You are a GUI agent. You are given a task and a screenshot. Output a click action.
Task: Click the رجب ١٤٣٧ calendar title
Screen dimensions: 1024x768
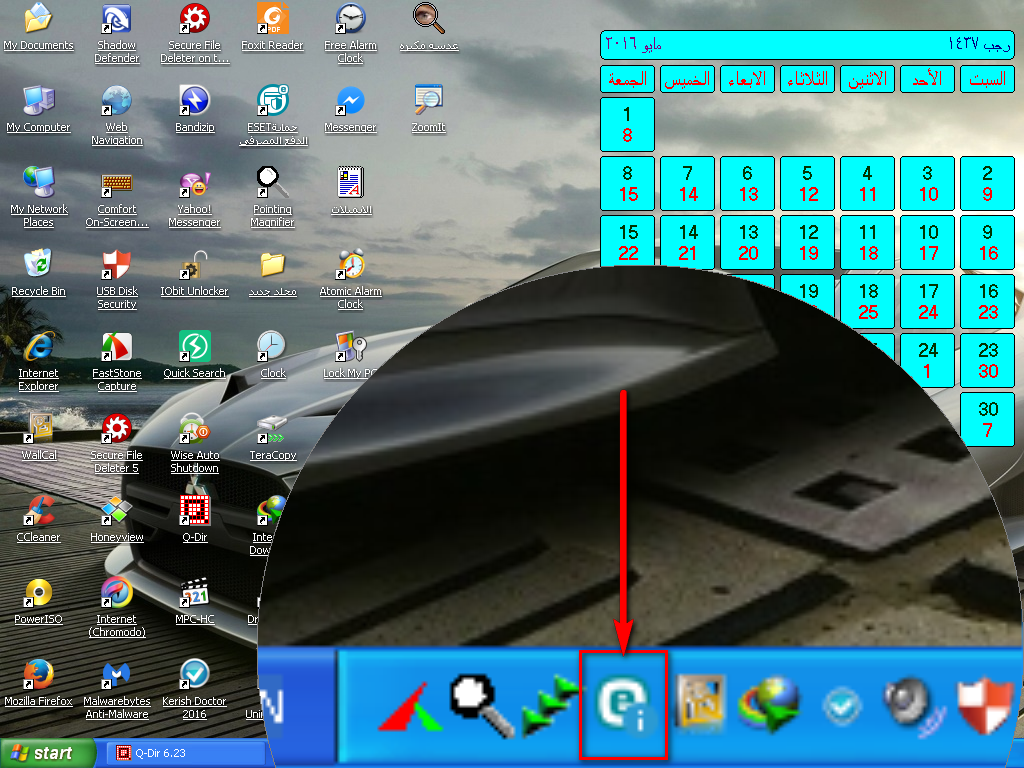[x=978, y=44]
